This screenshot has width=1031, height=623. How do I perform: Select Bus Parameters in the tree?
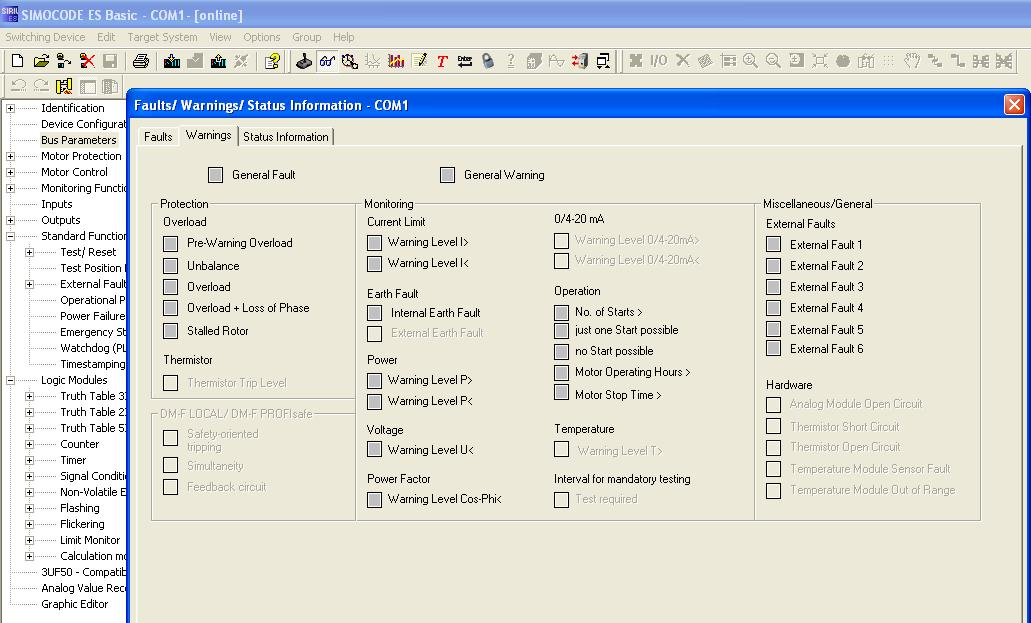coord(79,140)
